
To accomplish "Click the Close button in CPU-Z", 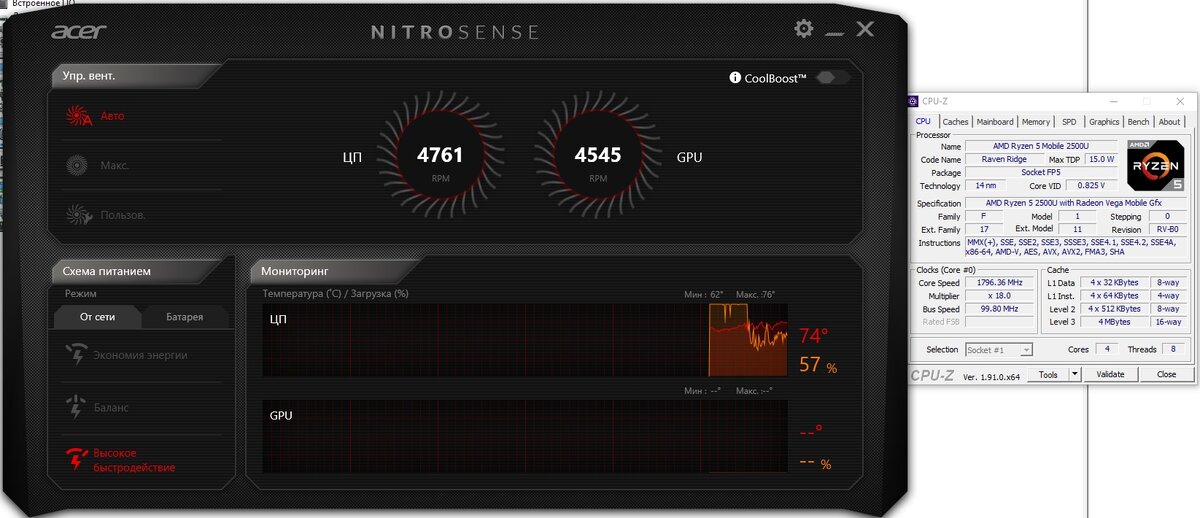I will [x=1166, y=374].
